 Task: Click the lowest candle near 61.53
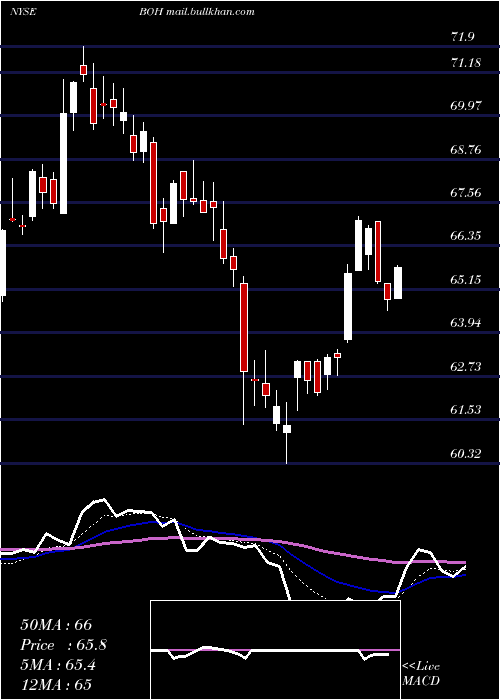(x=287, y=429)
